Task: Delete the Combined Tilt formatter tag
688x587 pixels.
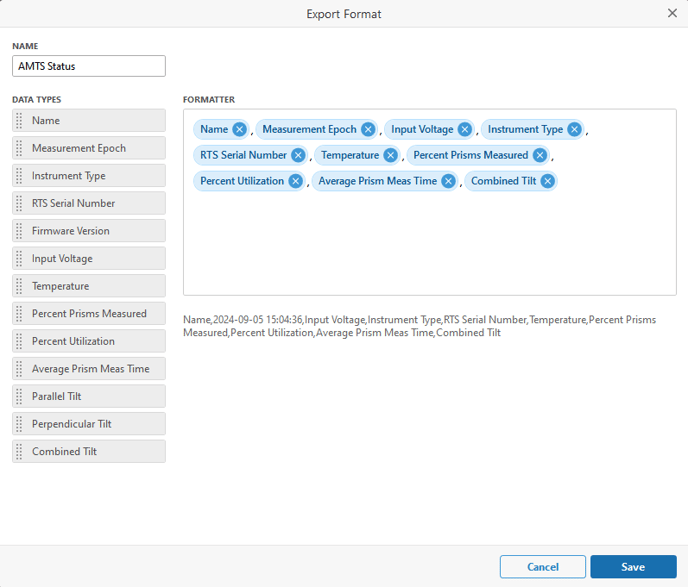Action: tap(547, 181)
